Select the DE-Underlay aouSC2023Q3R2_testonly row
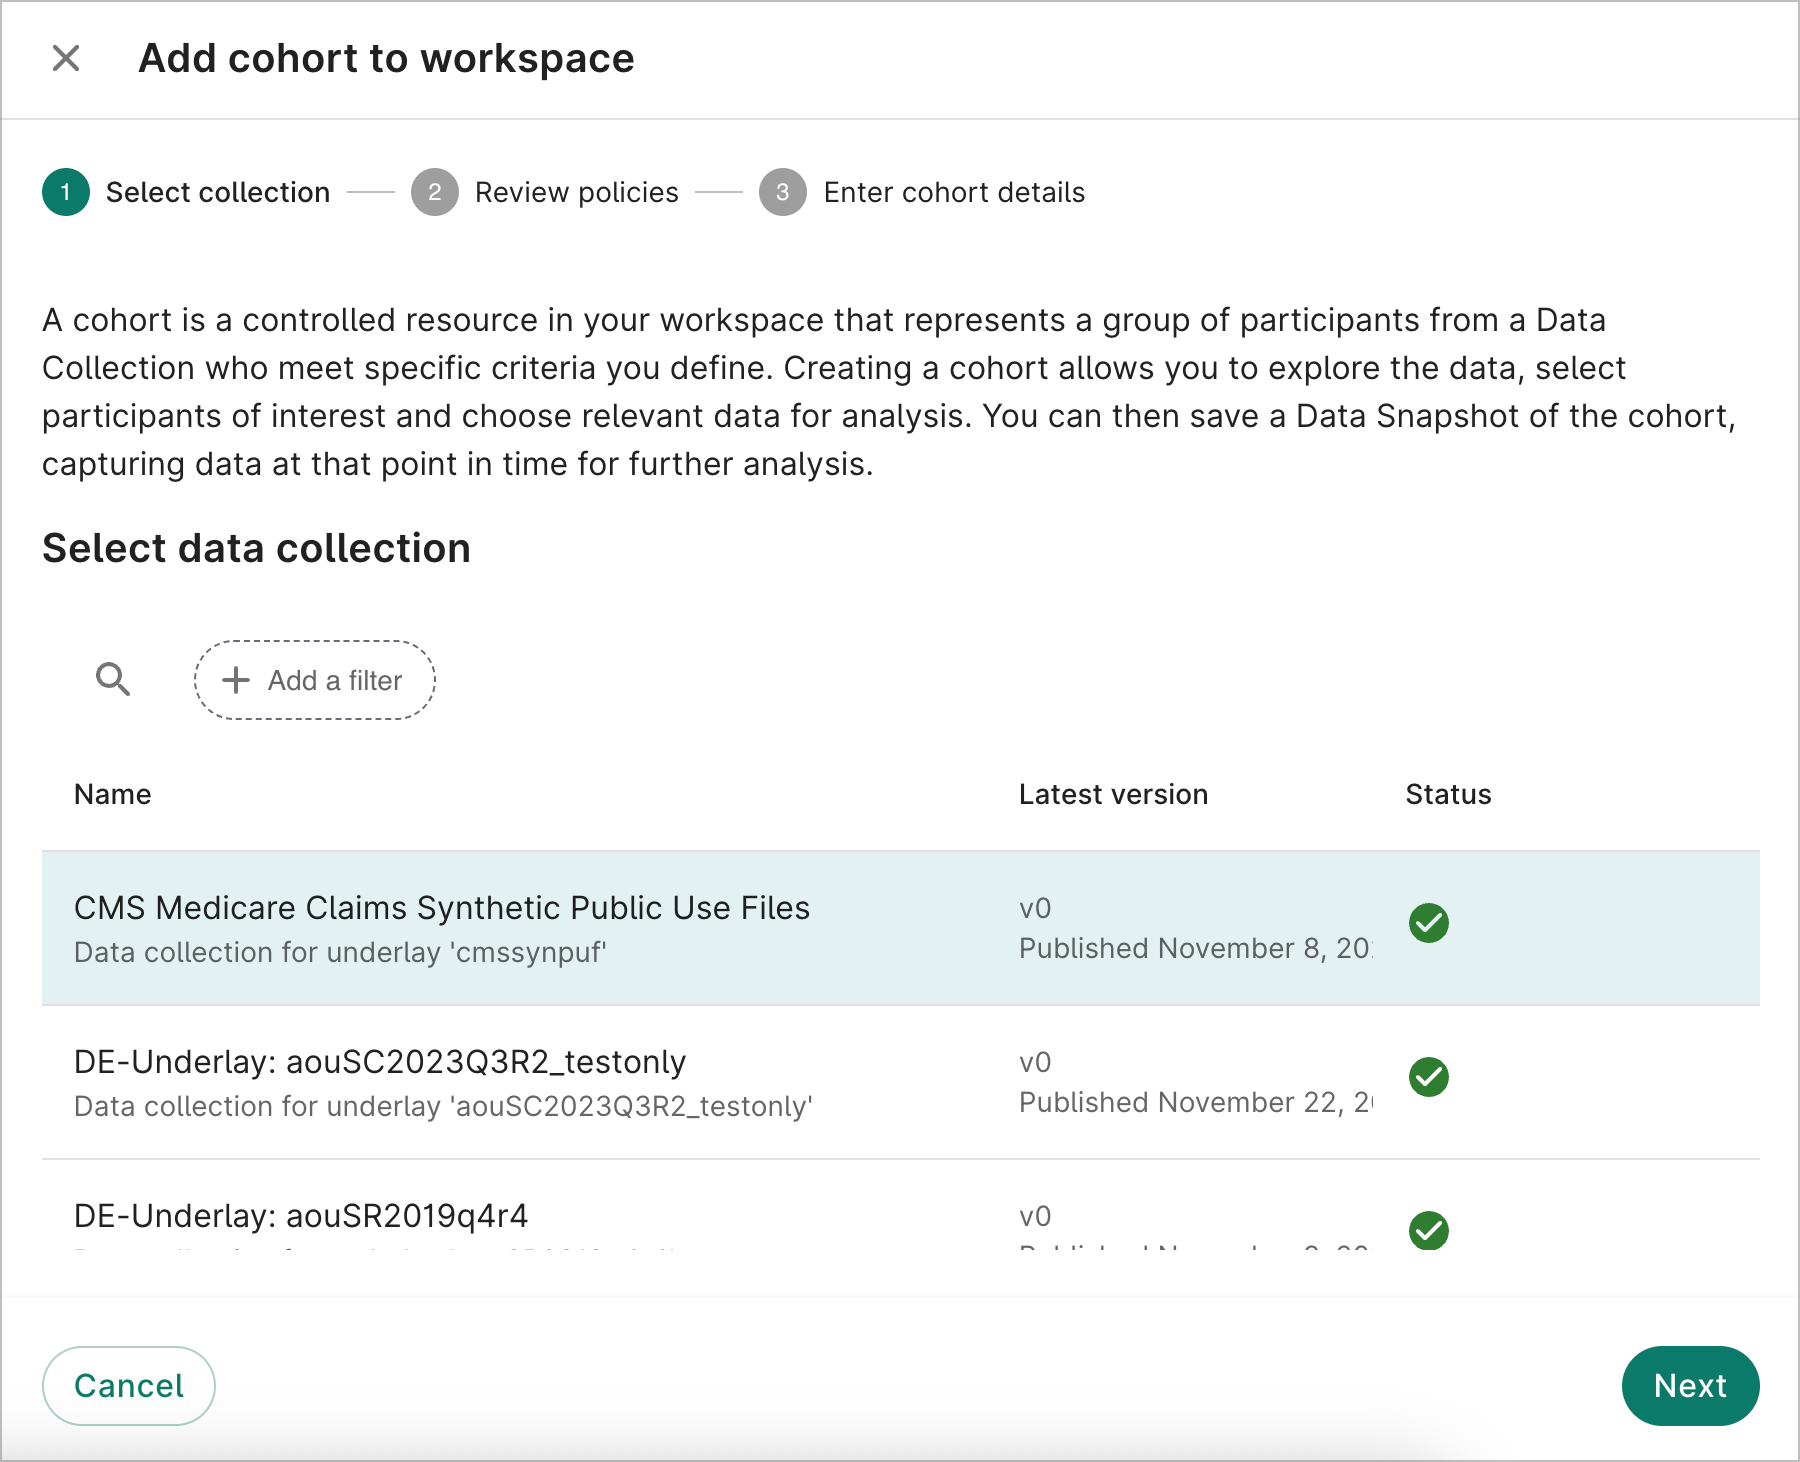The width and height of the screenshot is (1800, 1462). point(600,1080)
